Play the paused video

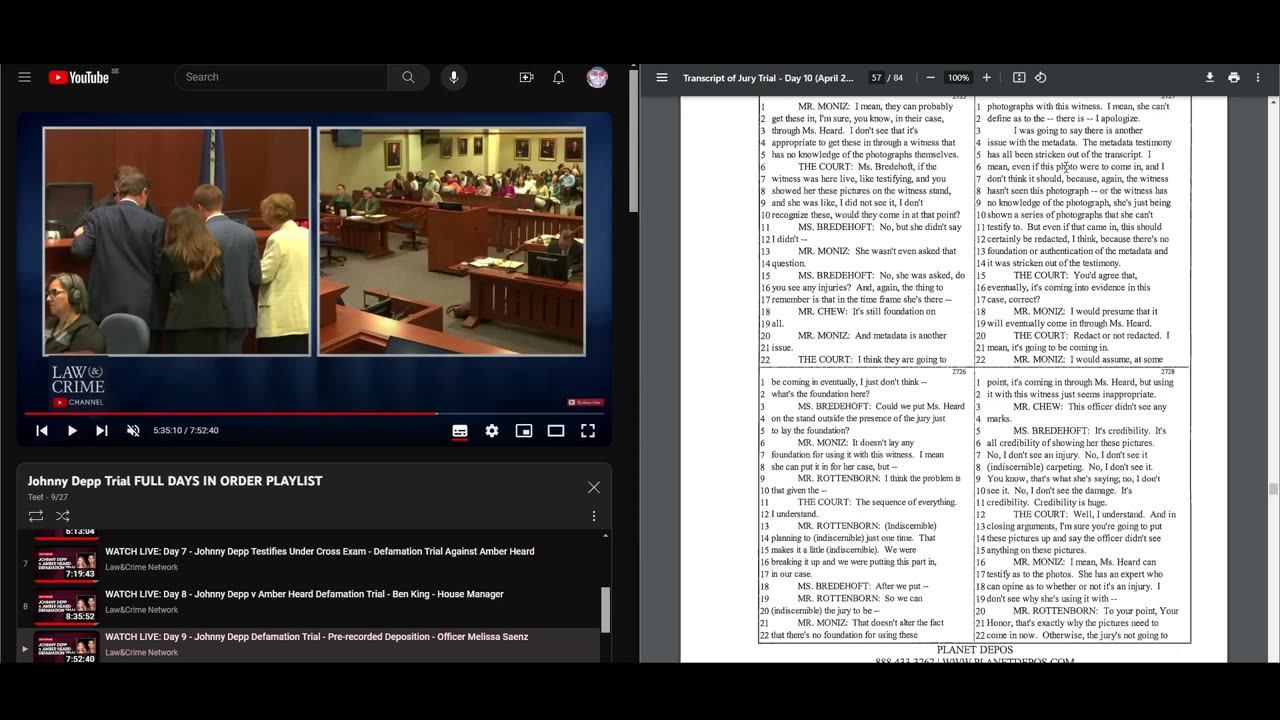pos(72,430)
